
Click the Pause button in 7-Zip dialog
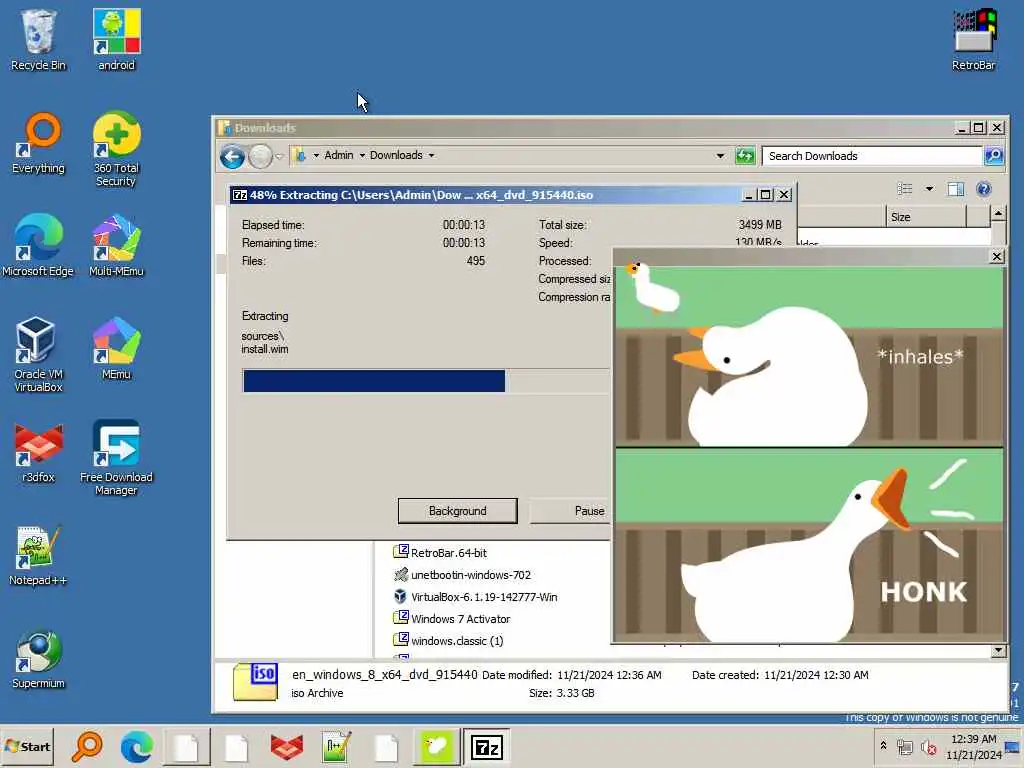pyautogui.click(x=571, y=511)
